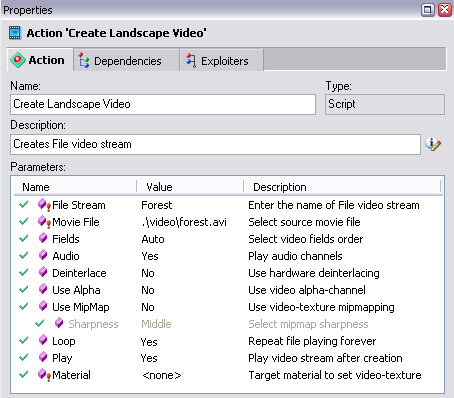Image resolution: width=454 pixels, height=398 pixels.
Task: Select the Use Alpha value 'No'
Action: (x=148, y=290)
